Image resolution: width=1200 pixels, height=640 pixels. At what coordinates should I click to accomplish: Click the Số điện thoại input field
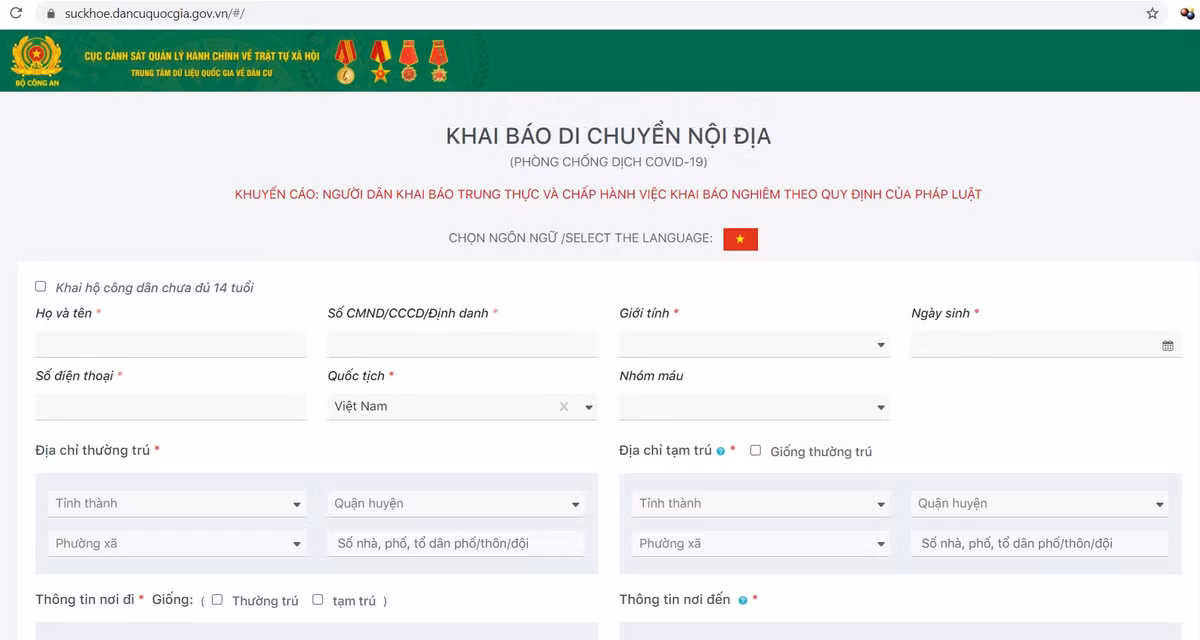coord(170,406)
